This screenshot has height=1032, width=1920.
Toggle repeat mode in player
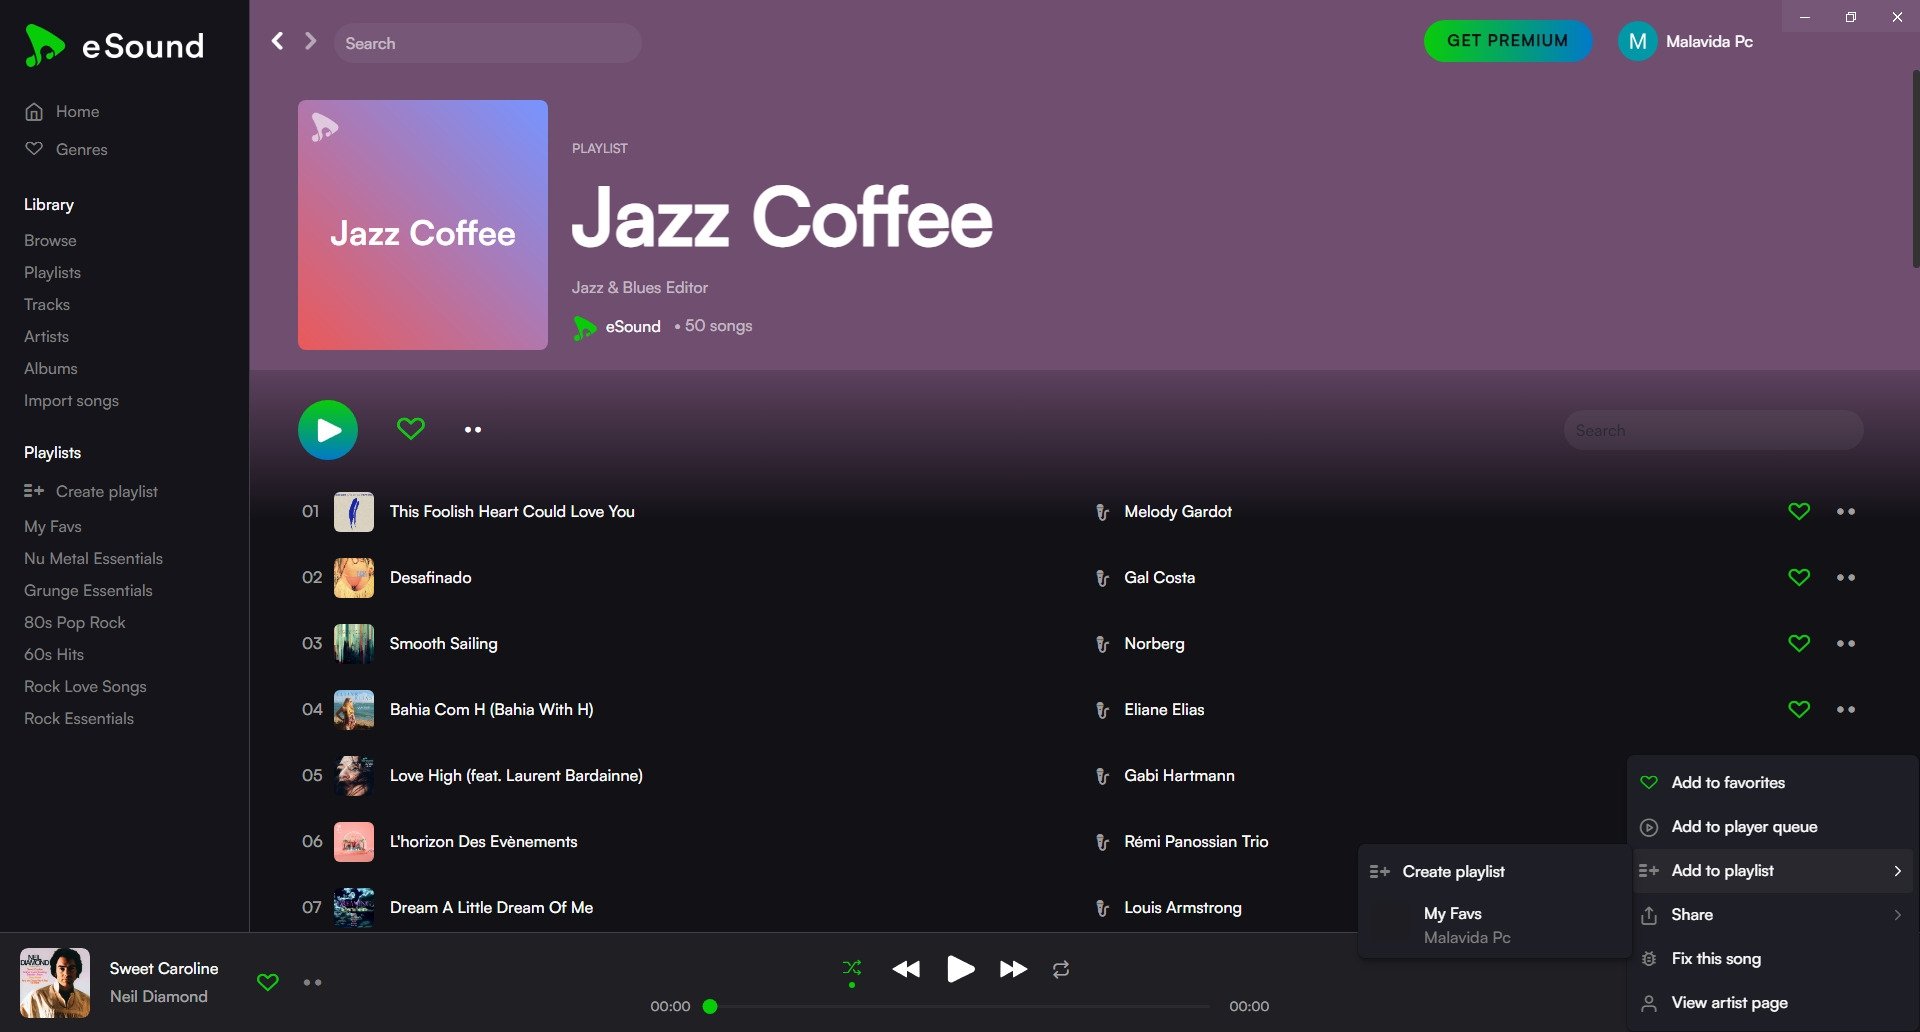pyautogui.click(x=1061, y=969)
